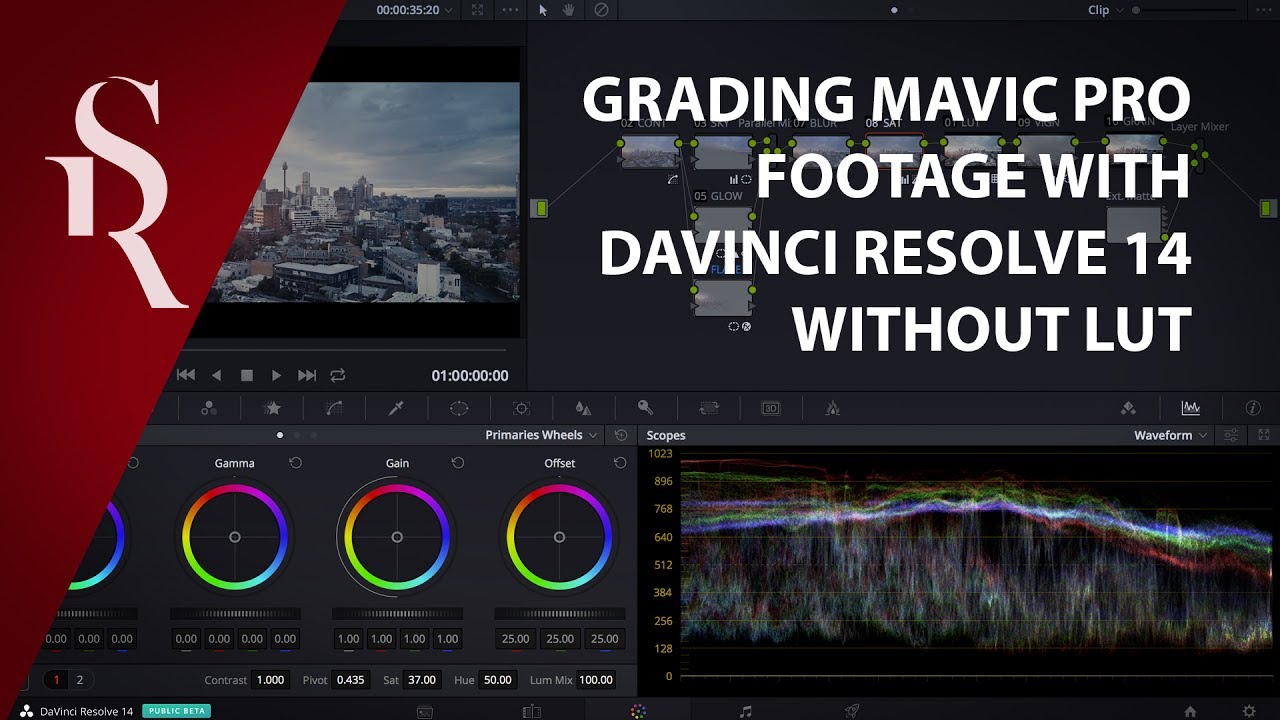Open the Clip node mode dropdown

1106,10
